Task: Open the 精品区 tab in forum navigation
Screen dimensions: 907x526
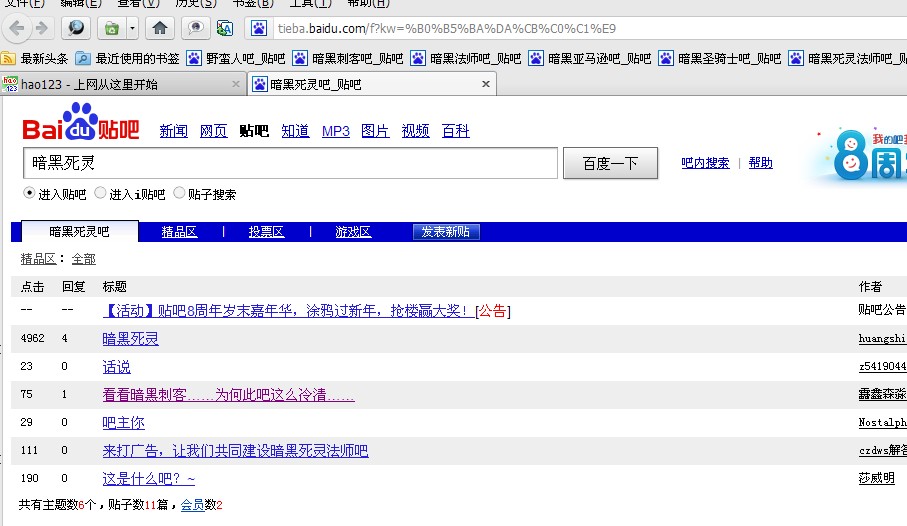Action: (x=179, y=232)
